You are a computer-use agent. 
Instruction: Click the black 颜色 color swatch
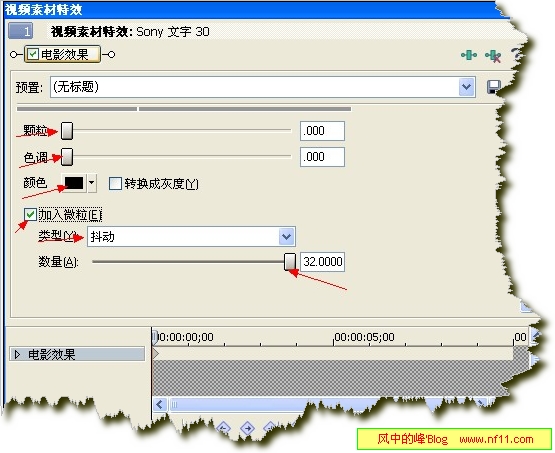tap(74, 183)
